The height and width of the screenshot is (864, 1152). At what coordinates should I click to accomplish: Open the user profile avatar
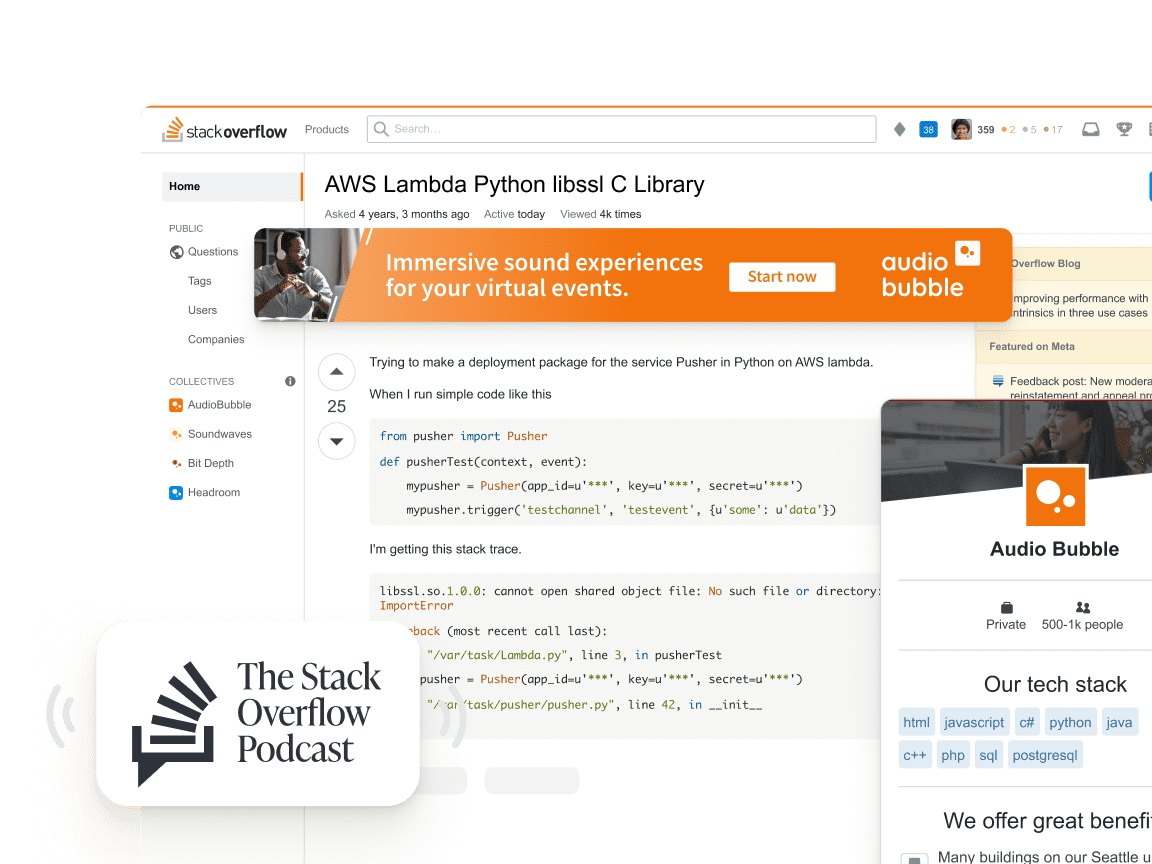tap(961, 129)
